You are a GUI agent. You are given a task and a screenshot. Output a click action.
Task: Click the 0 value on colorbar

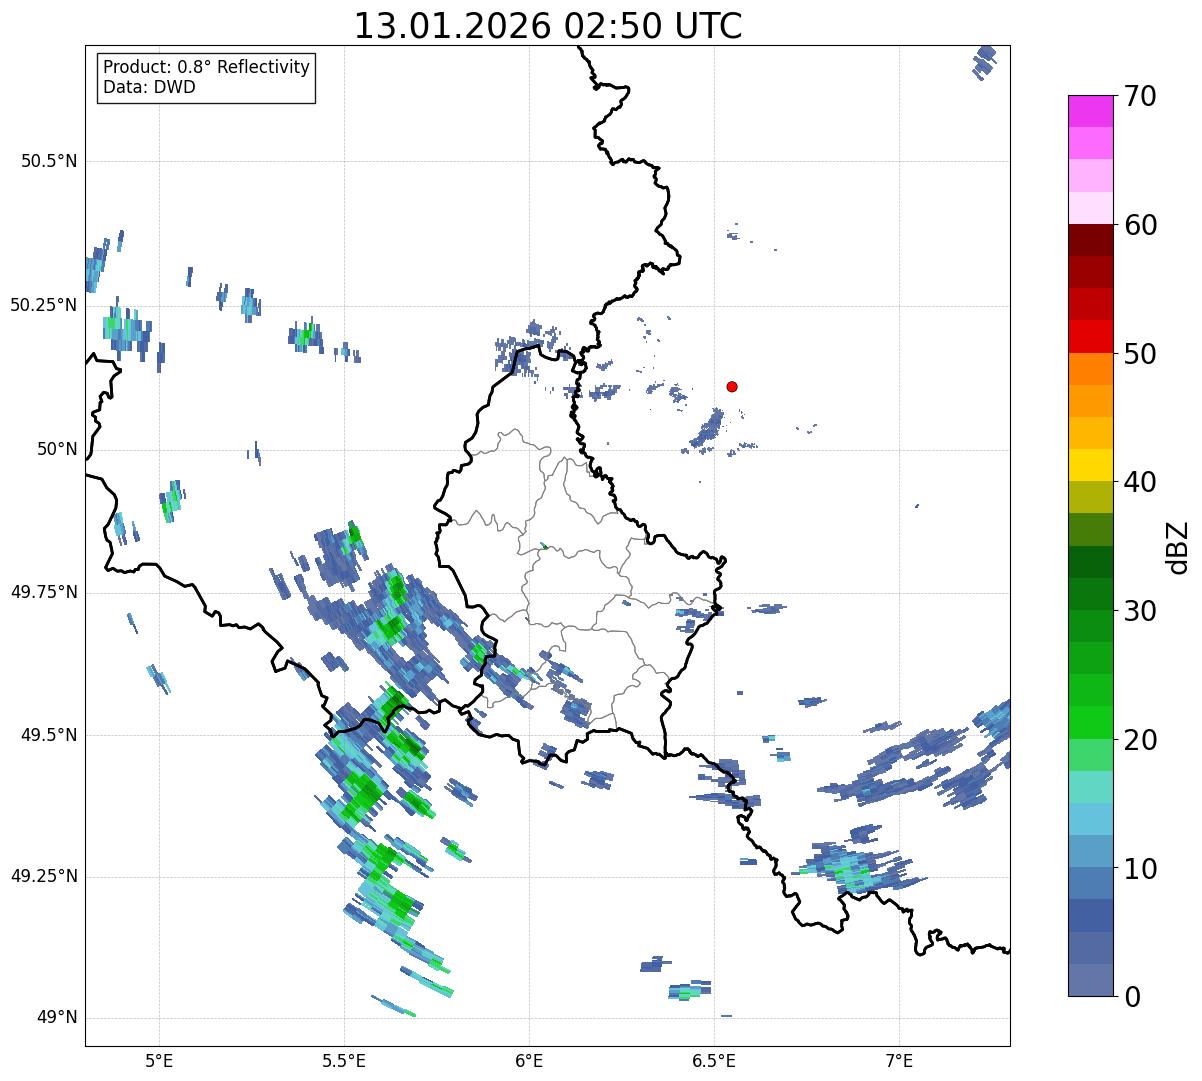[1132, 997]
